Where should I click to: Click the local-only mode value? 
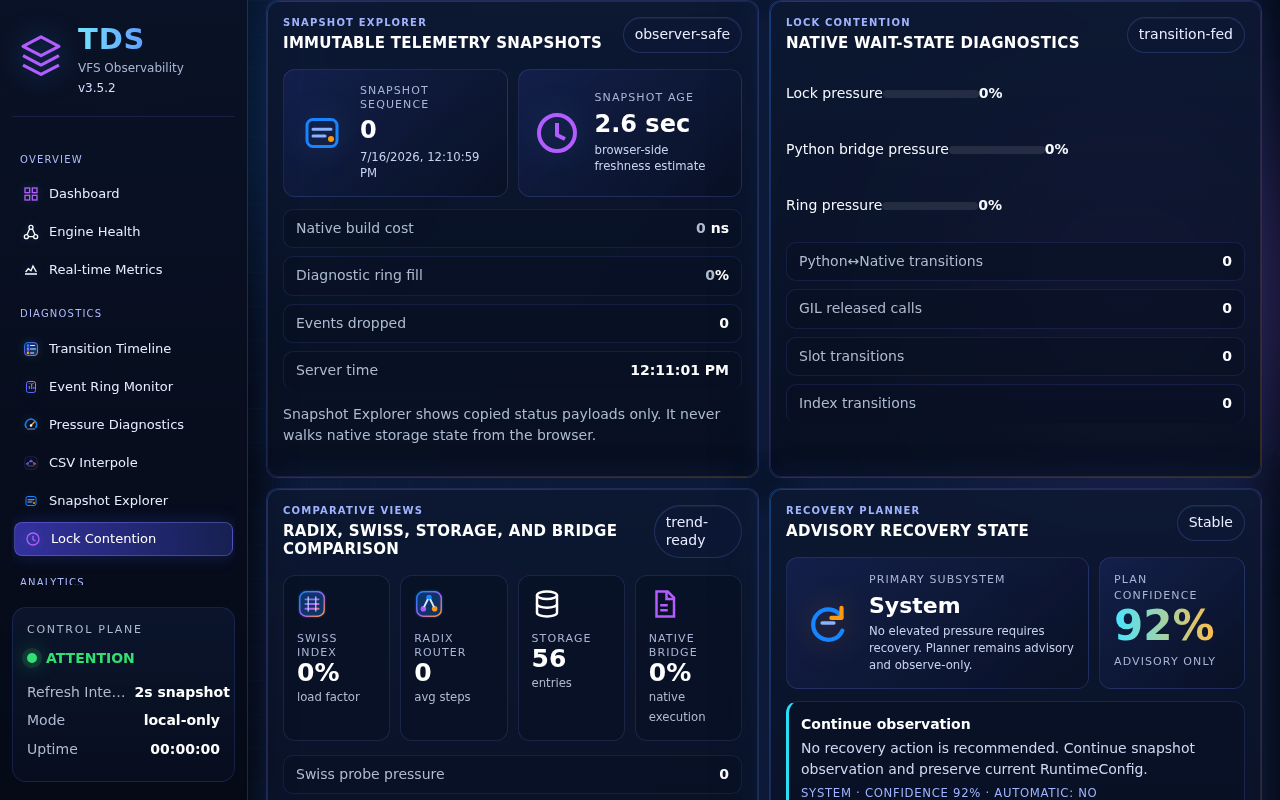(182, 720)
